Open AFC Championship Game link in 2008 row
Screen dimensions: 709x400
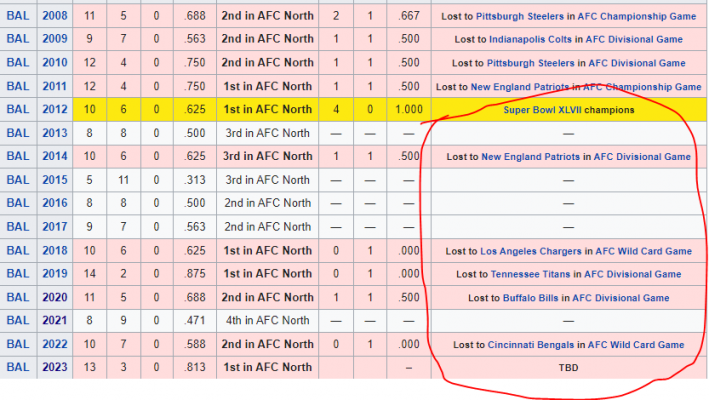pos(637,16)
